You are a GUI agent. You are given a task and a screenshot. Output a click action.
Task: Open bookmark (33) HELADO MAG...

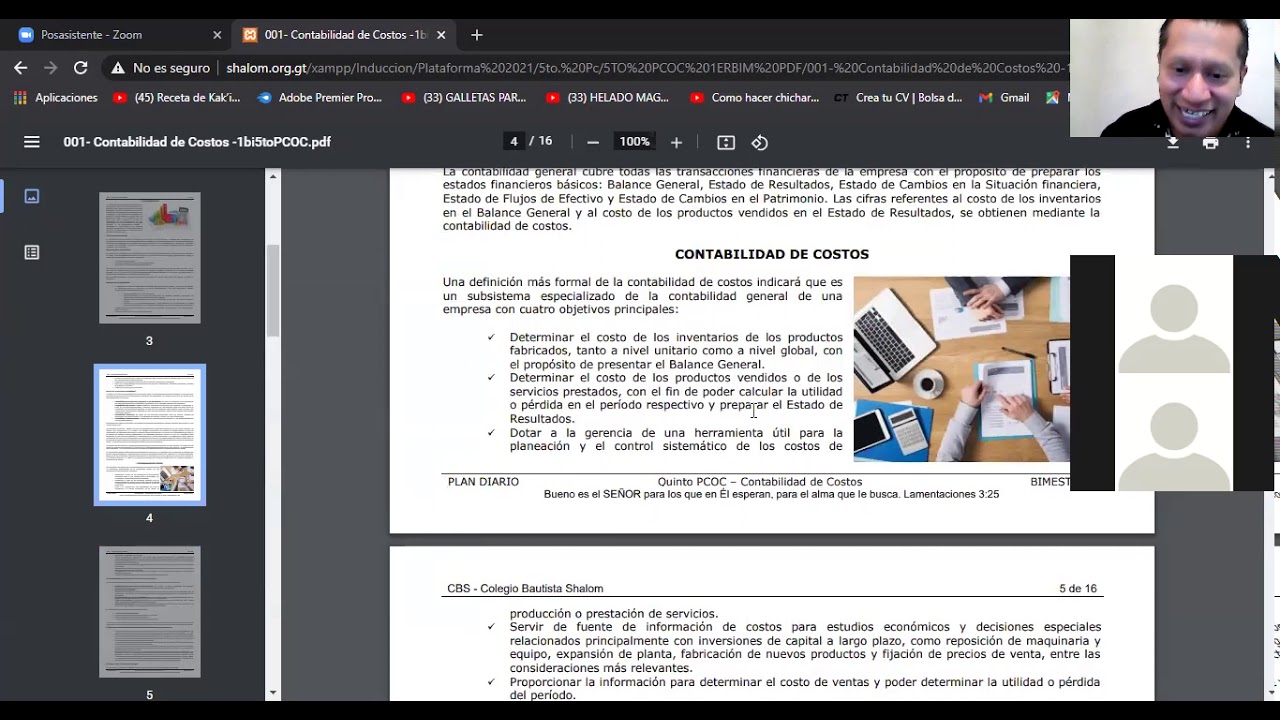click(x=608, y=98)
